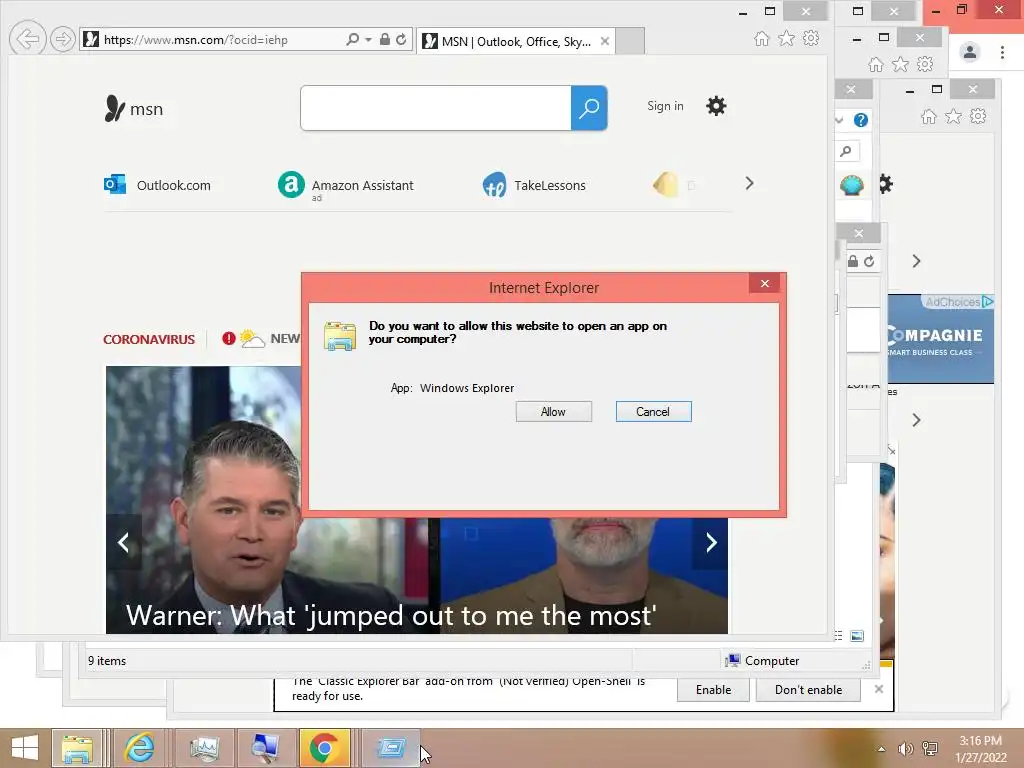The height and width of the screenshot is (768, 1024).
Task: Open the TakeLessons shortcut
Action: point(534,185)
